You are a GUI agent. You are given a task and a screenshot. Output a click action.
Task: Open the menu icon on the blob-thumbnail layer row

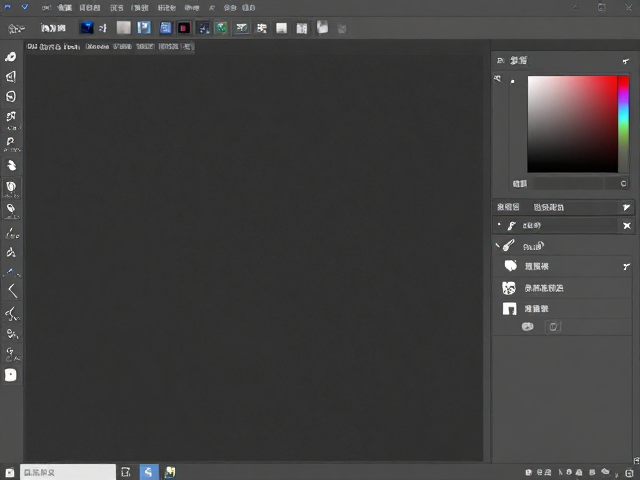(626, 267)
